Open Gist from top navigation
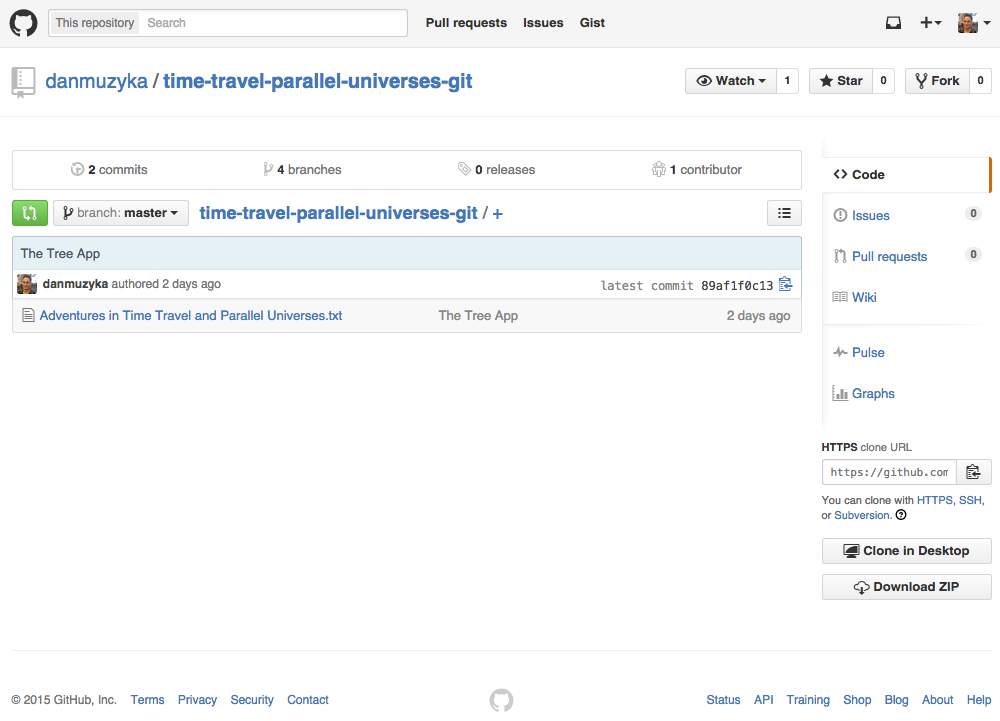The width and height of the screenshot is (1000, 721). tap(592, 23)
